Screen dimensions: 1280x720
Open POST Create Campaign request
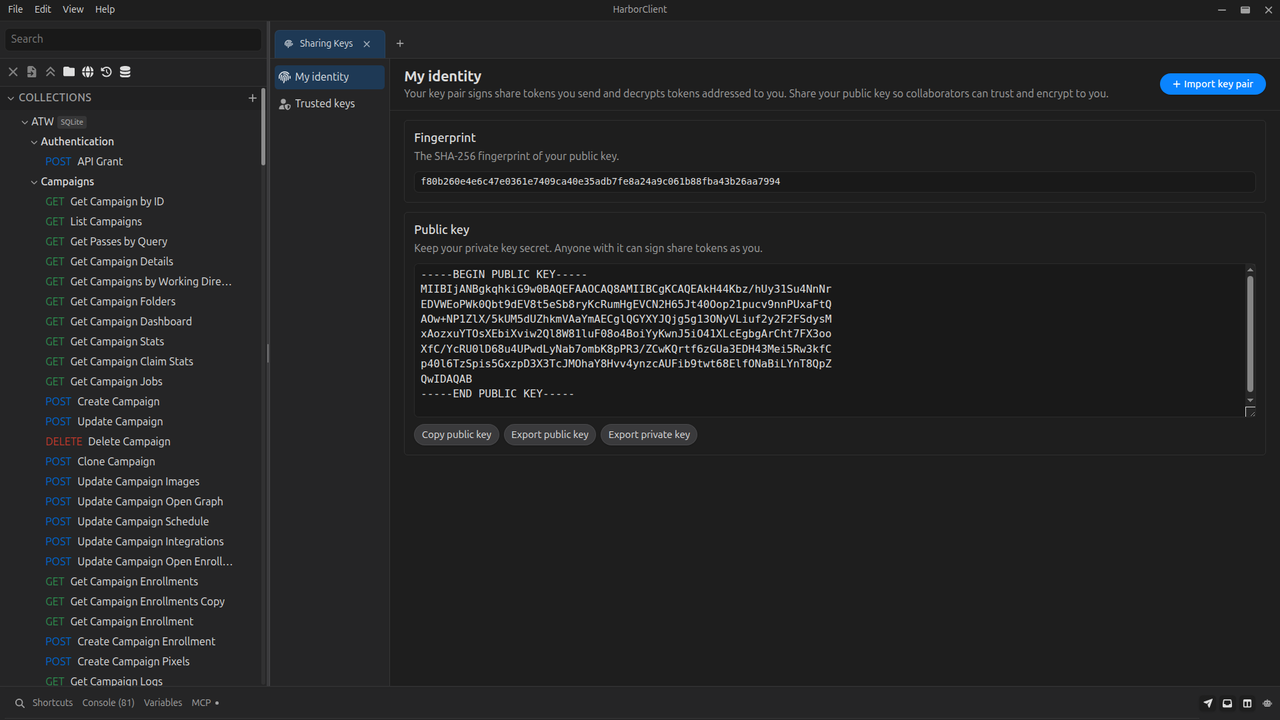coord(103,402)
